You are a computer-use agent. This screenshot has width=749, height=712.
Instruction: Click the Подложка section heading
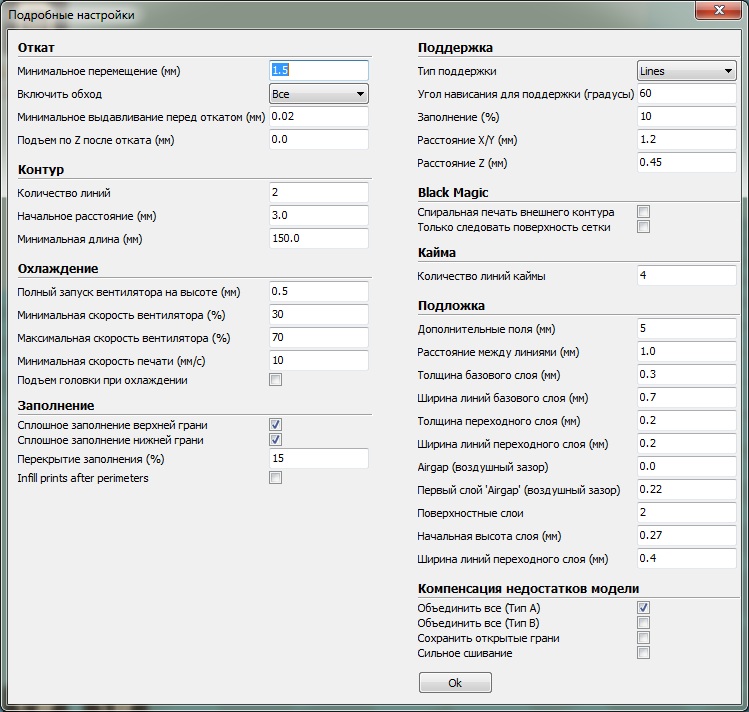451,306
